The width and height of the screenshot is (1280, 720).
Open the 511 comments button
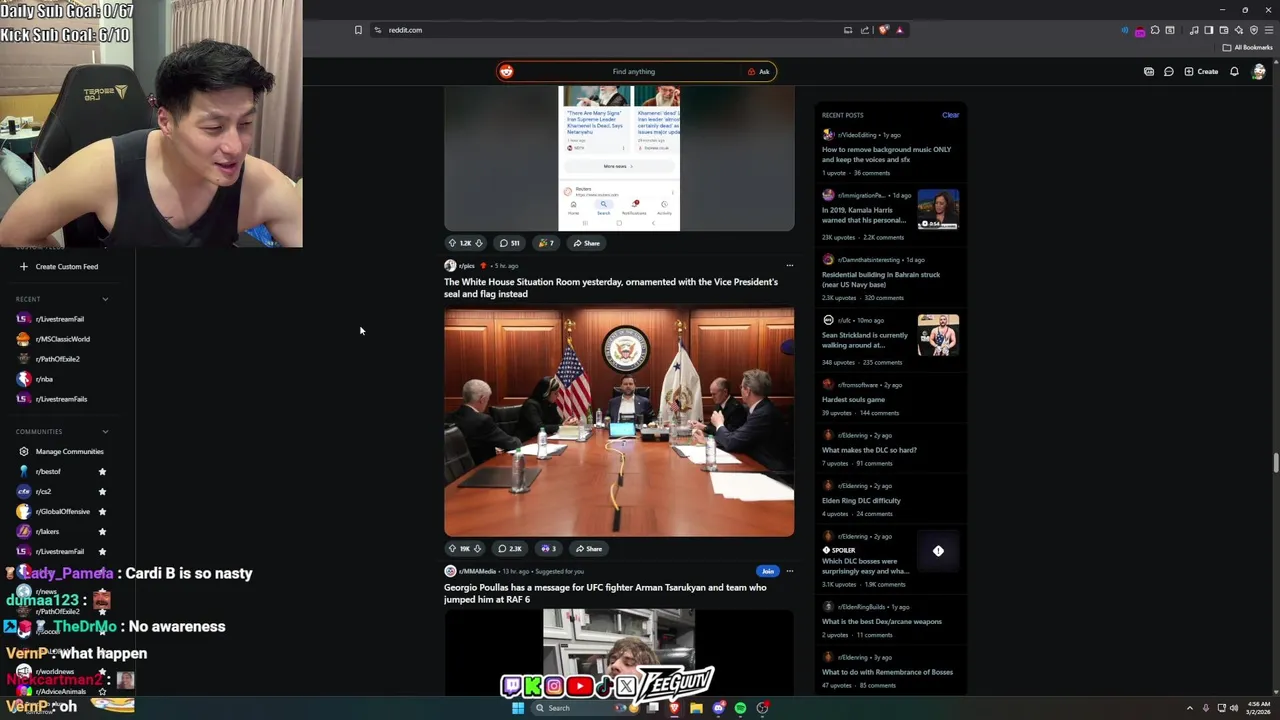click(510, 243)
